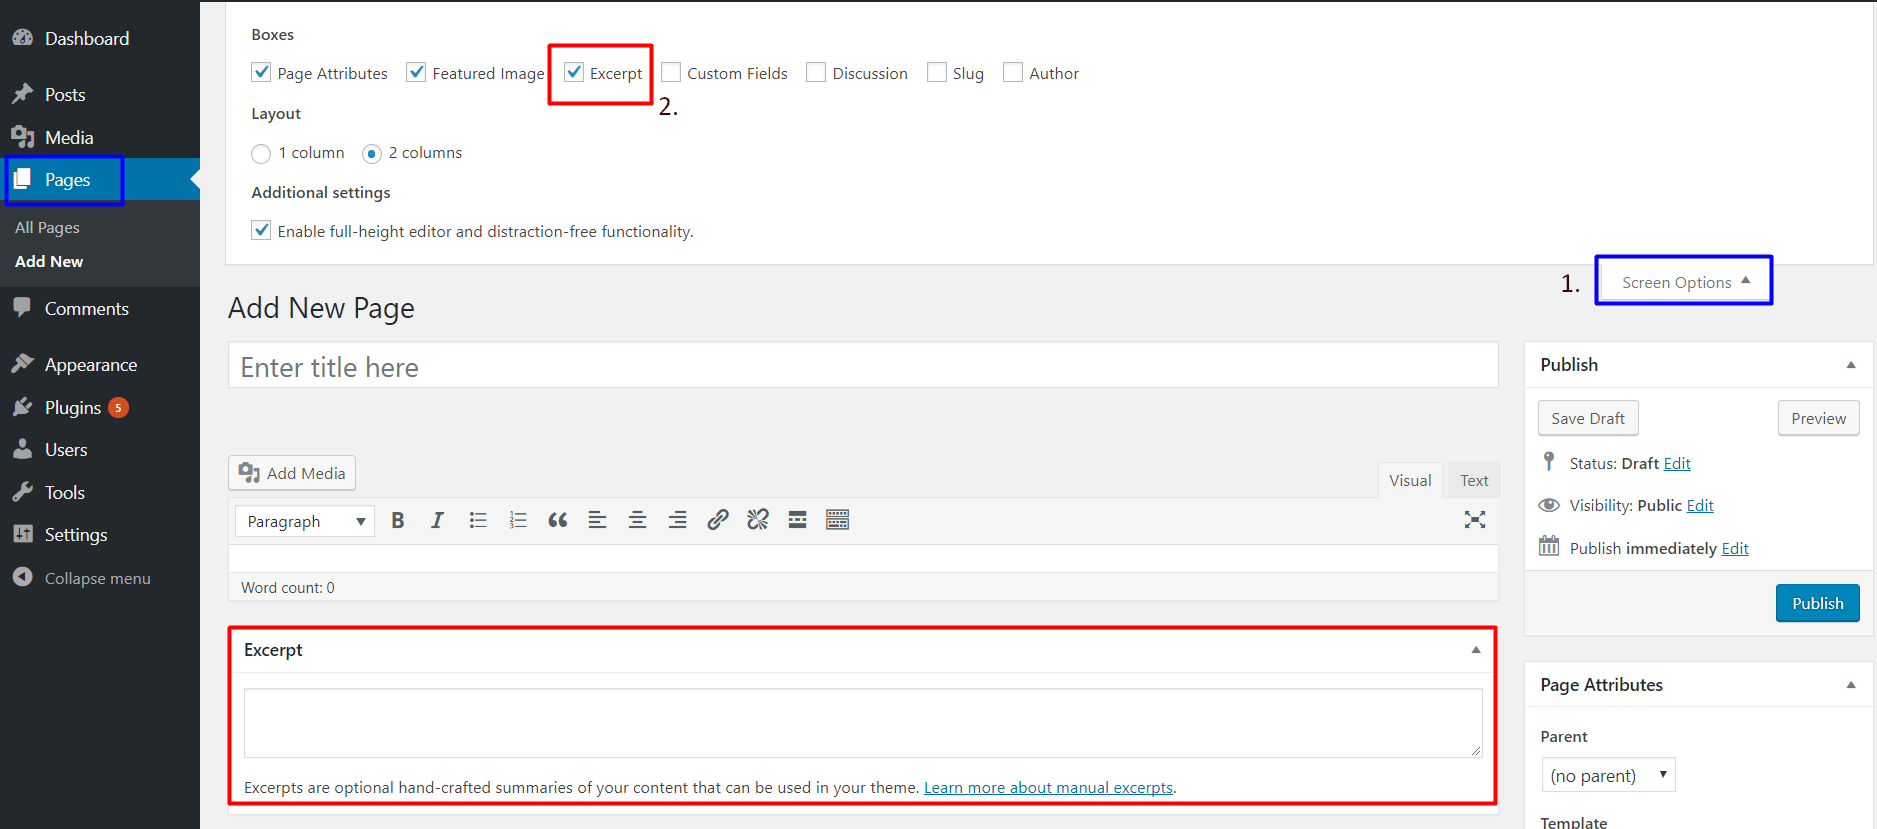Screen dimensions: 1877x829
Task: Select 2 columns layout
Action: point(372,153)
